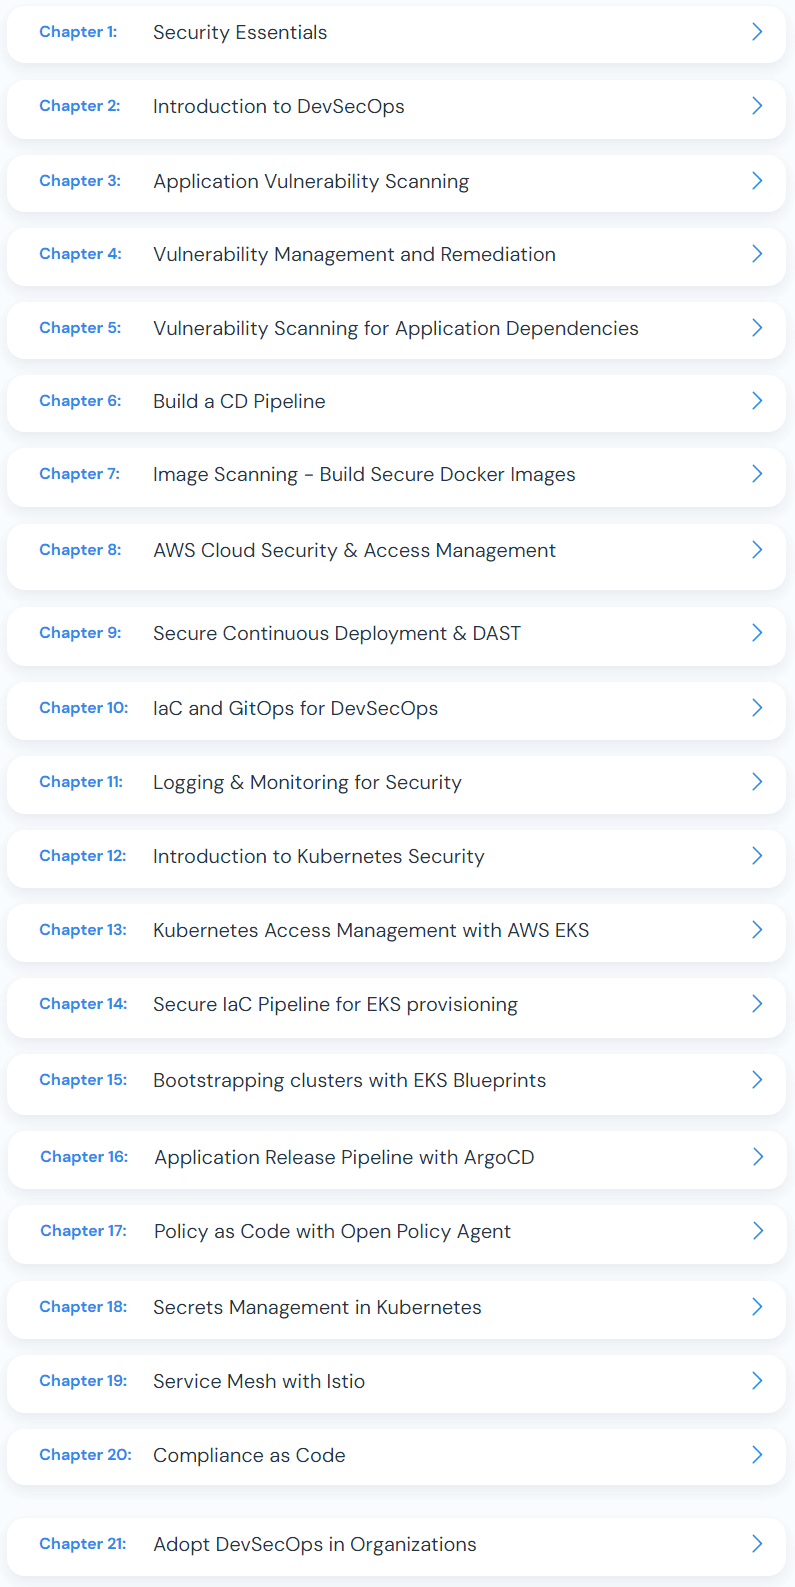795x1587 pixels.
Task: Click 'AWS Cloud Security & Access Management'
Action: coord(354,550)
